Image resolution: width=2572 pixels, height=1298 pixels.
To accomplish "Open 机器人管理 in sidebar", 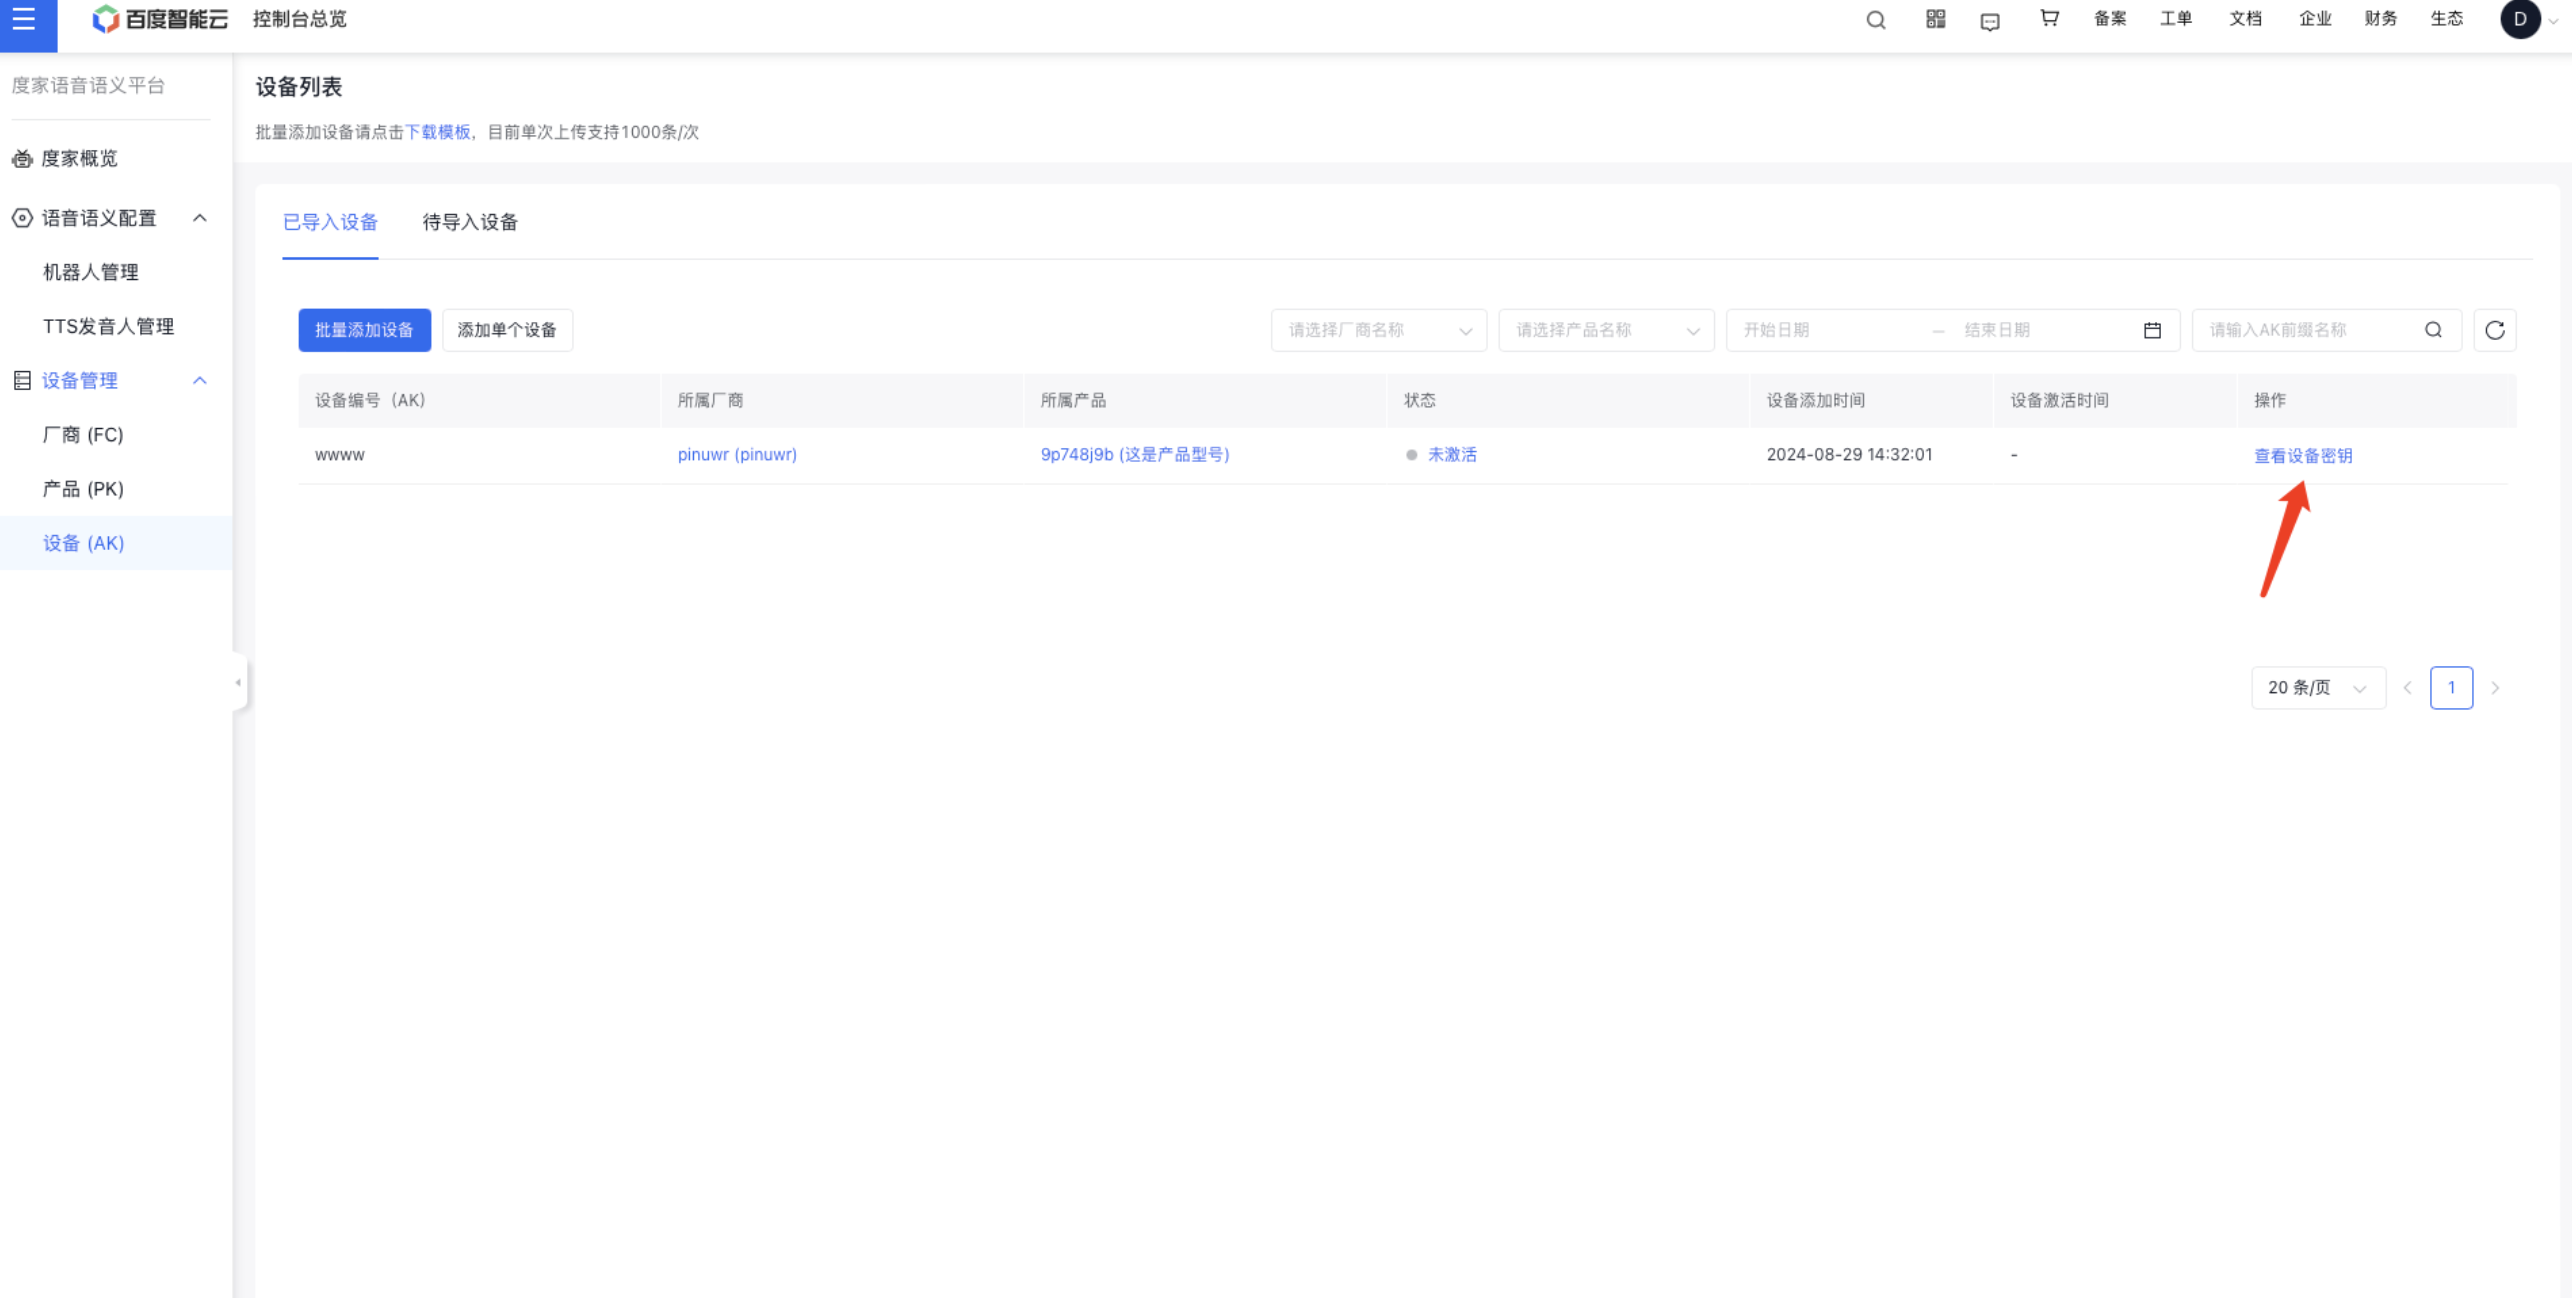I will coord(91,272).
